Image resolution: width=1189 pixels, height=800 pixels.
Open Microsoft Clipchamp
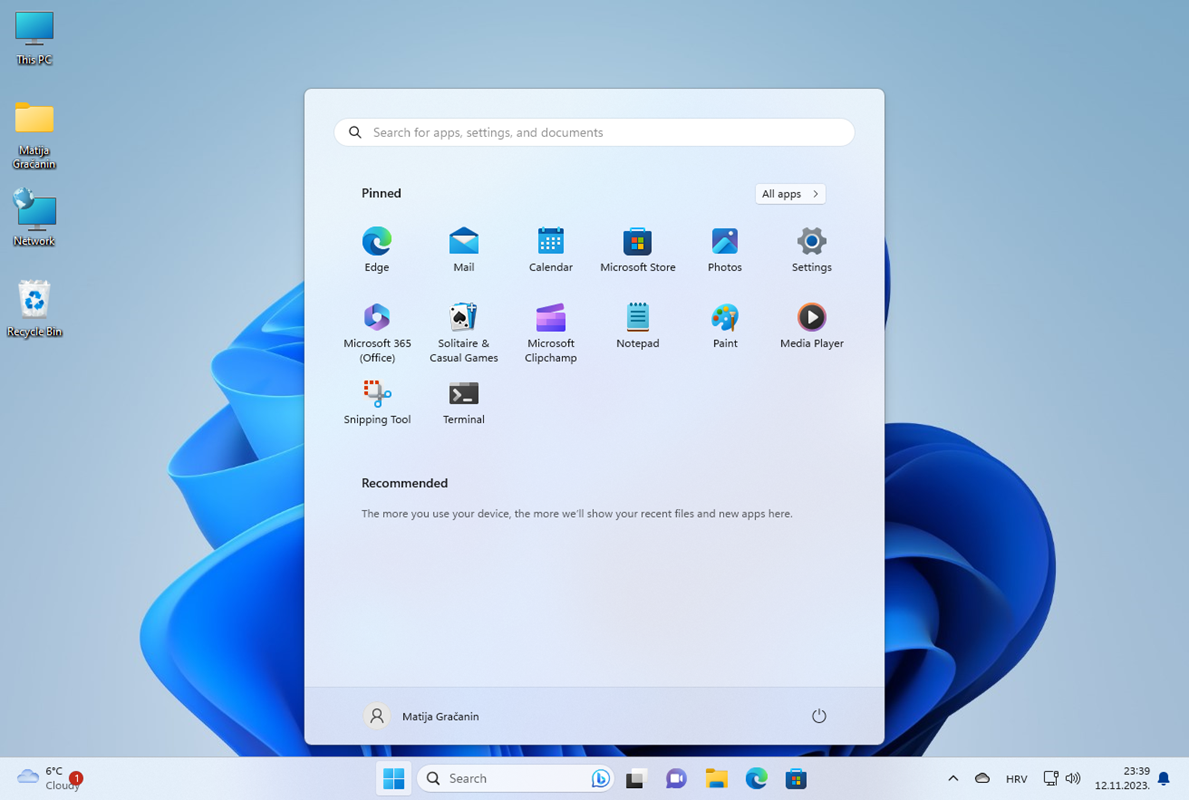point(551,333)
